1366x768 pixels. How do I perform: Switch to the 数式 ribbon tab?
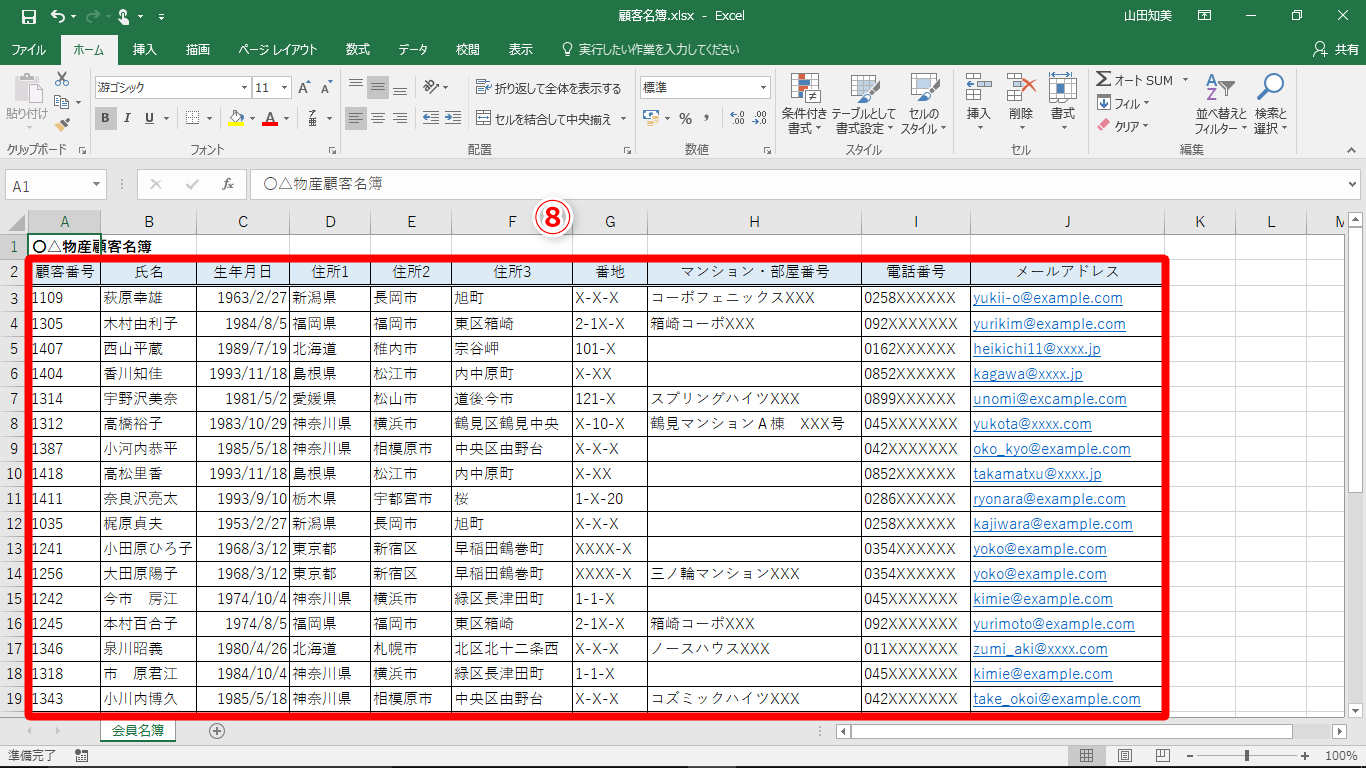click(357, 49)
